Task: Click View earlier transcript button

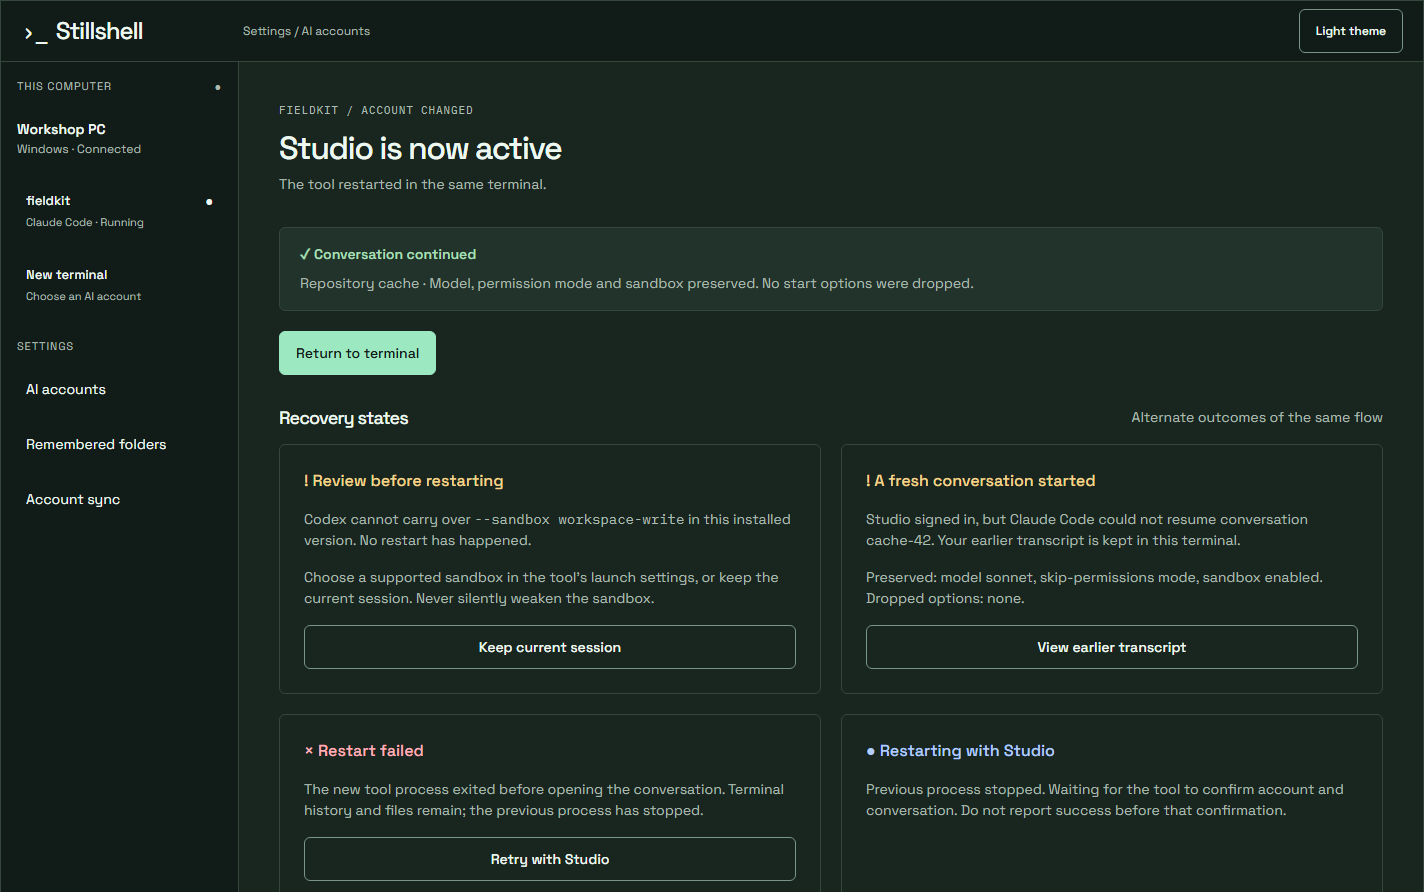Action: tap(1111, 647)
